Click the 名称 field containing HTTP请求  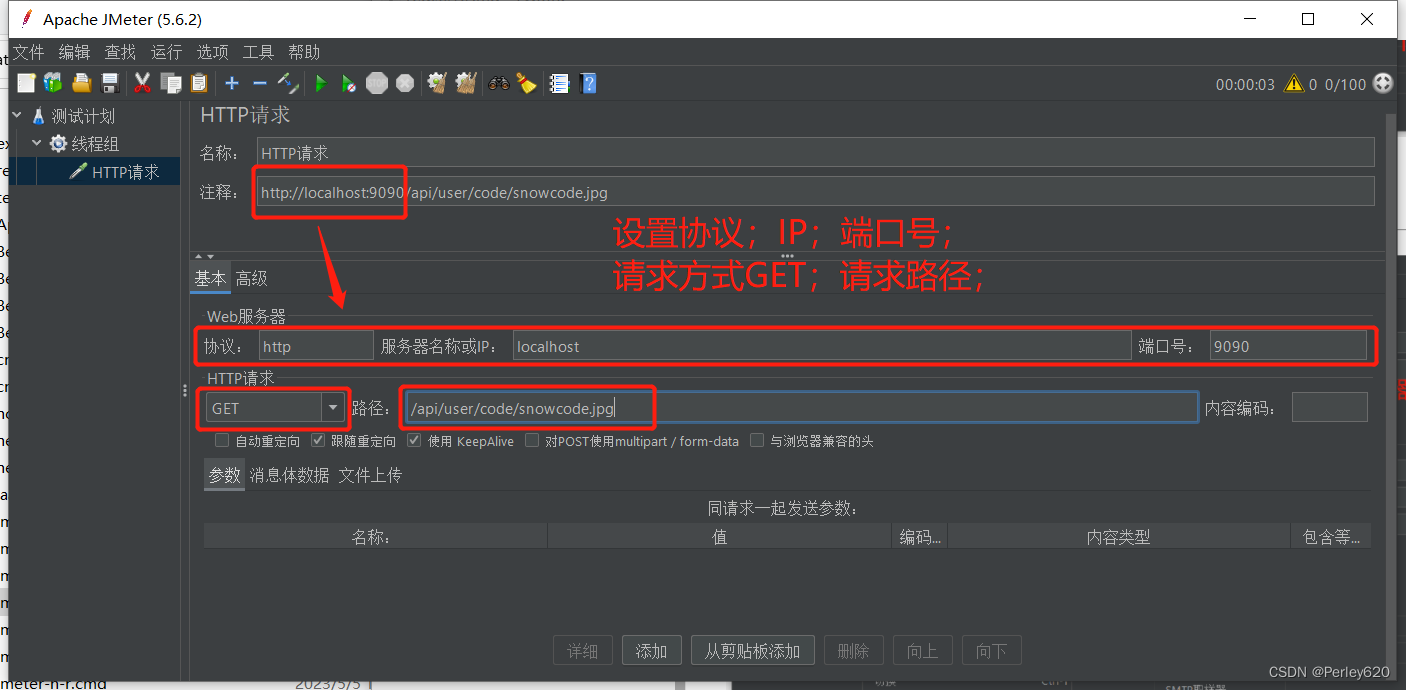(815, 153)
